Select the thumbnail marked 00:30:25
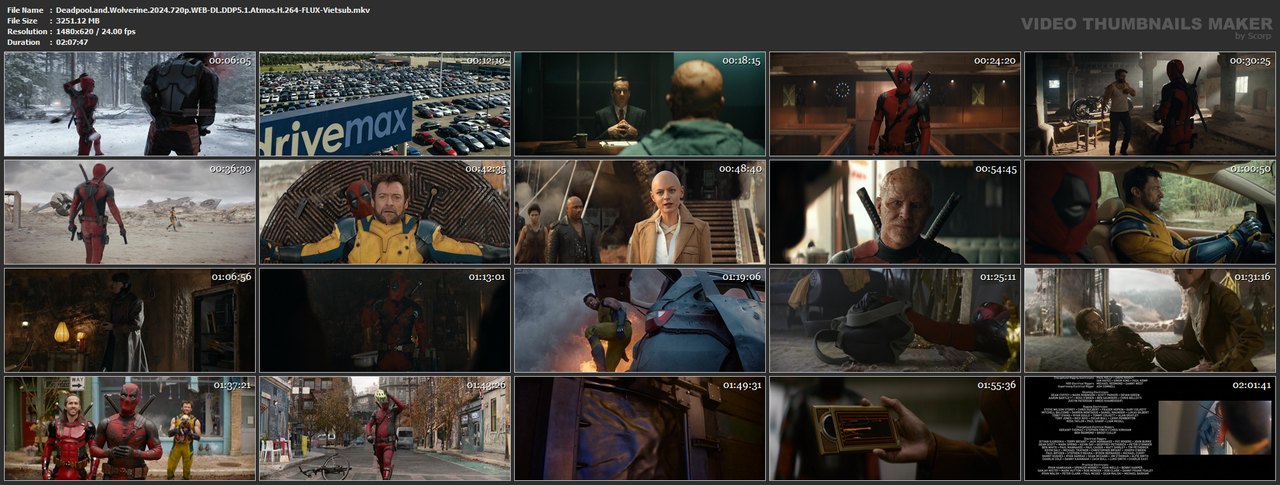 coord(1150,104)
